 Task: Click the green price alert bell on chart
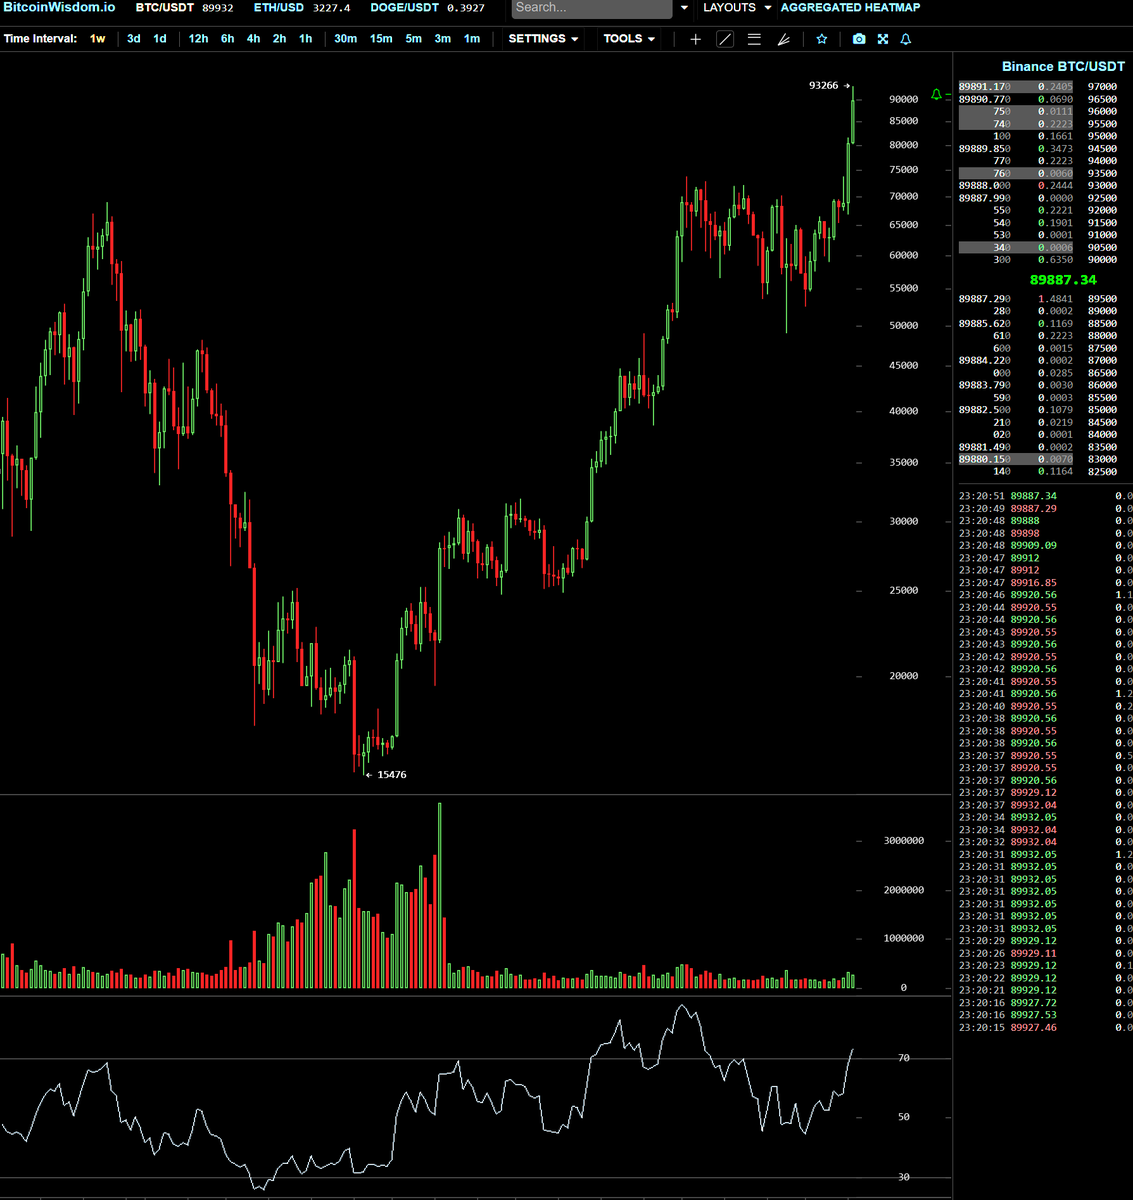936,94
